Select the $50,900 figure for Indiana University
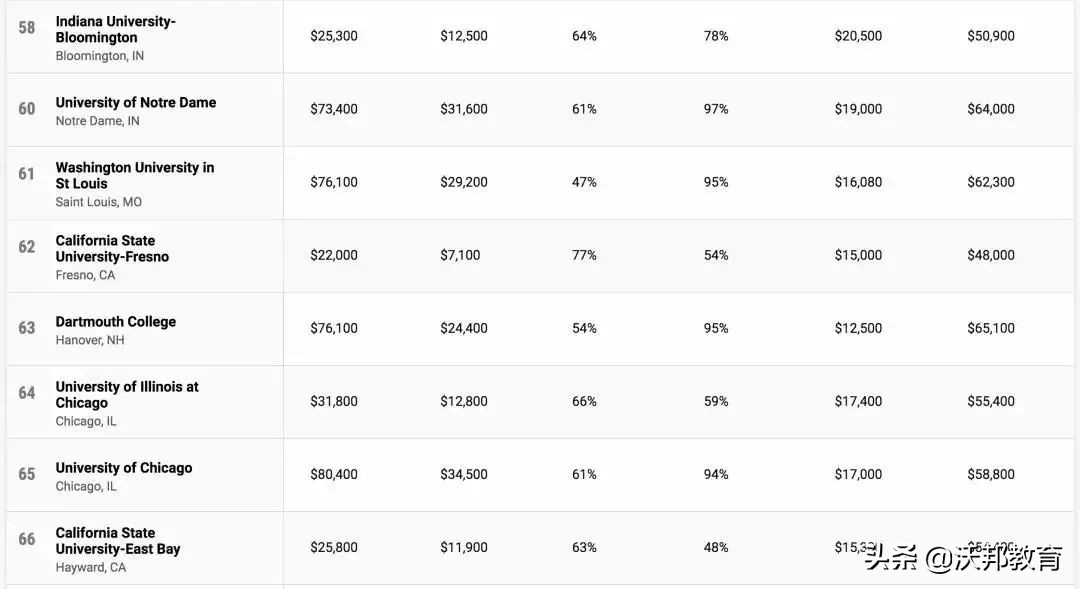 point(990,36)
